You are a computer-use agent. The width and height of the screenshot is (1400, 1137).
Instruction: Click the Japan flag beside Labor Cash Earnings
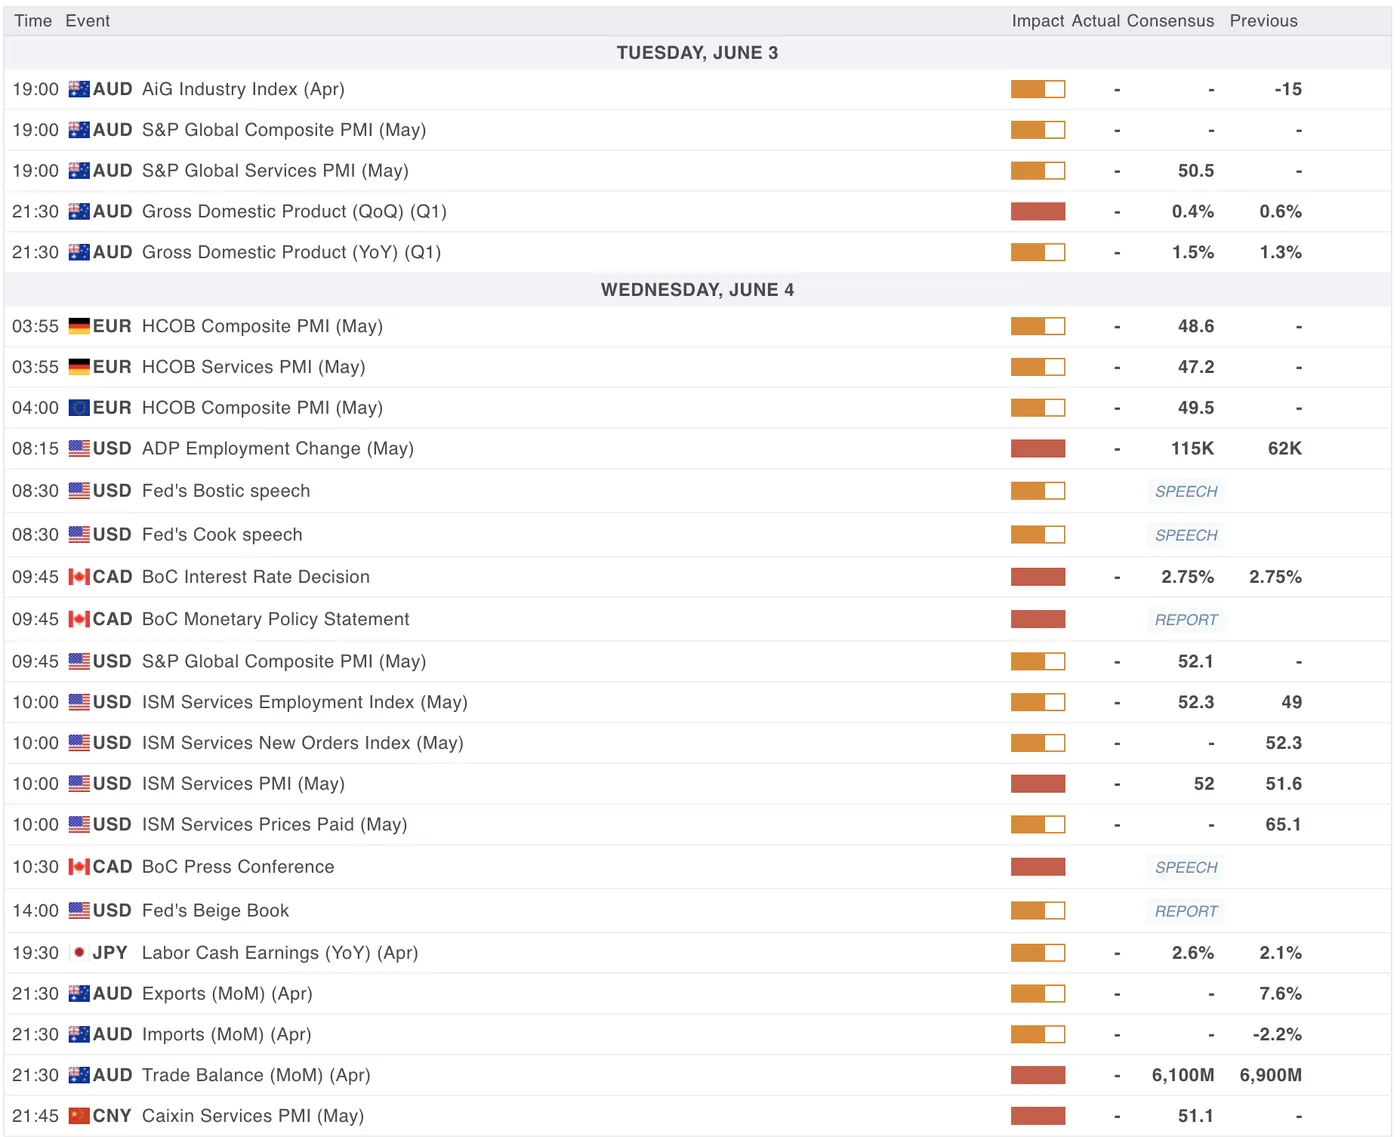pyautogui.click(x=79, y=953)
